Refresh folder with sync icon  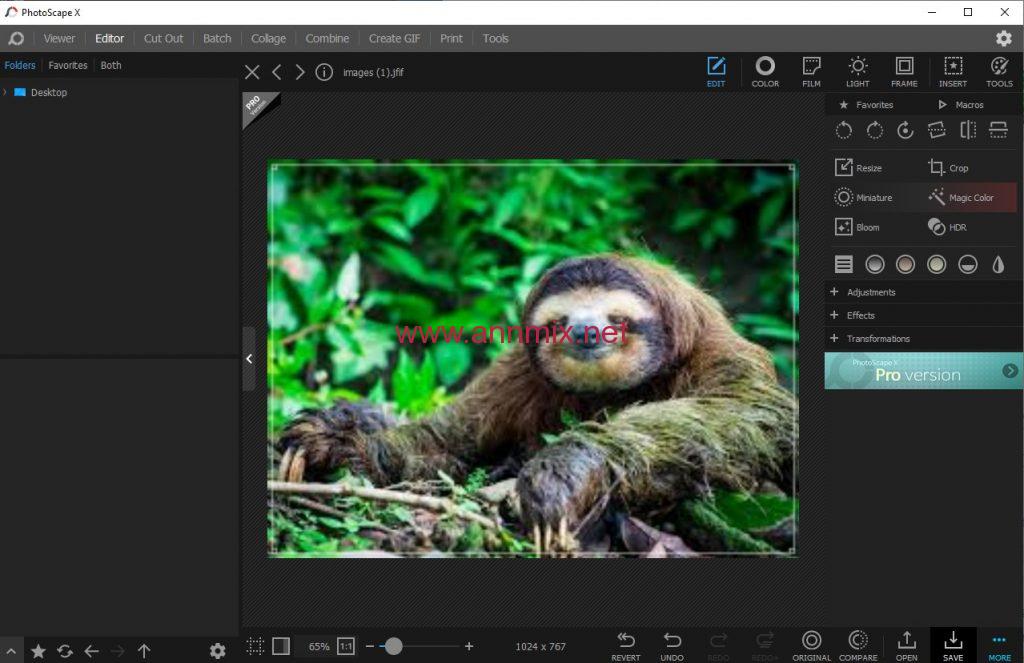point(65,651)
